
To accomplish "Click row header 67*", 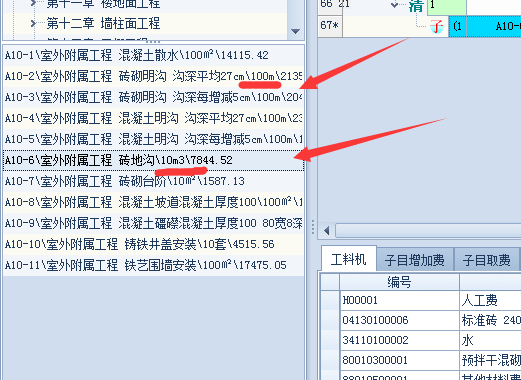I will coord(330,25).
